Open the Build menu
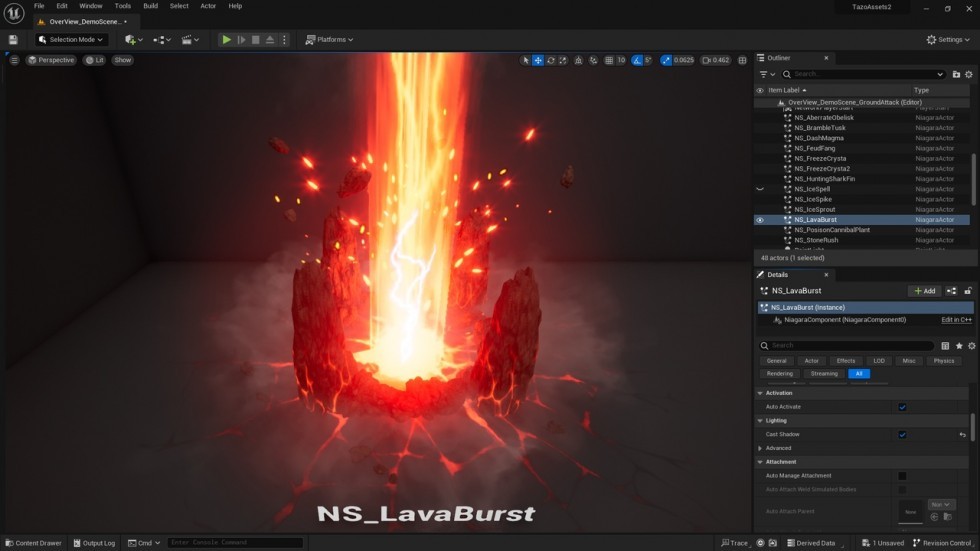 [150, 6]
